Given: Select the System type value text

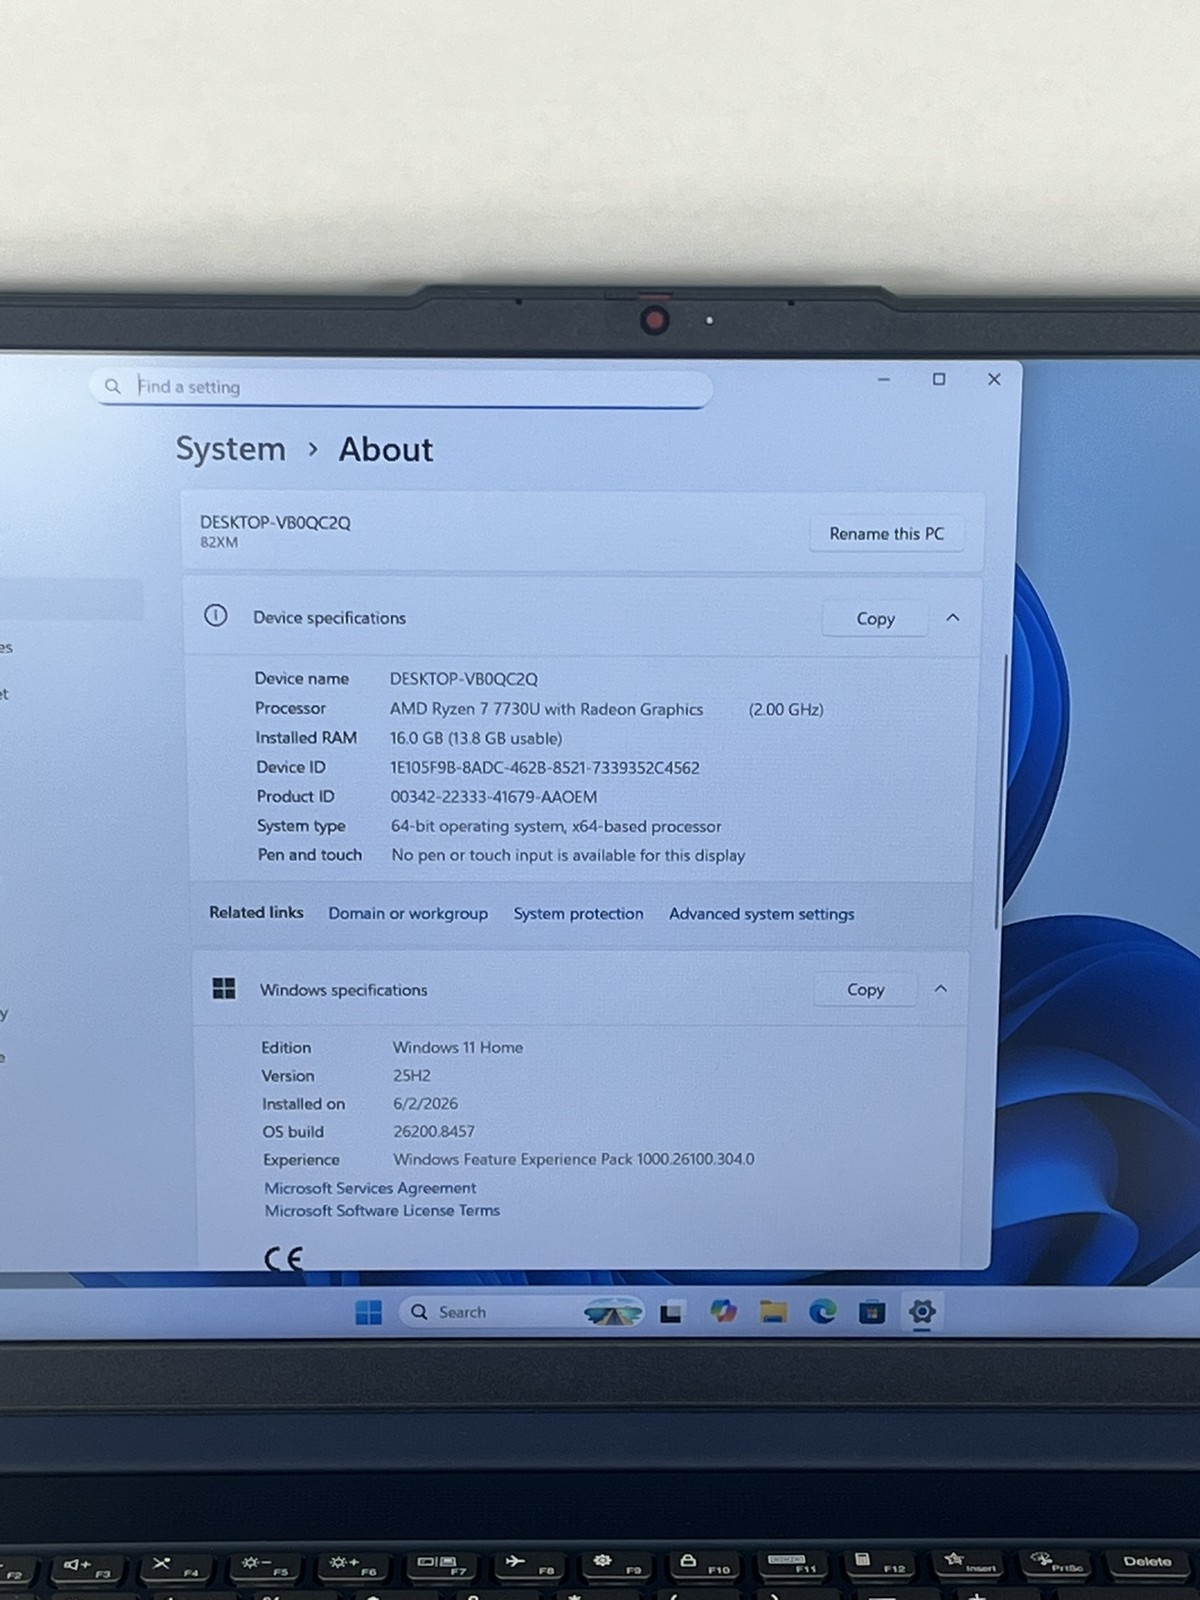Looking at the screenshot, I should click(556, 826).
